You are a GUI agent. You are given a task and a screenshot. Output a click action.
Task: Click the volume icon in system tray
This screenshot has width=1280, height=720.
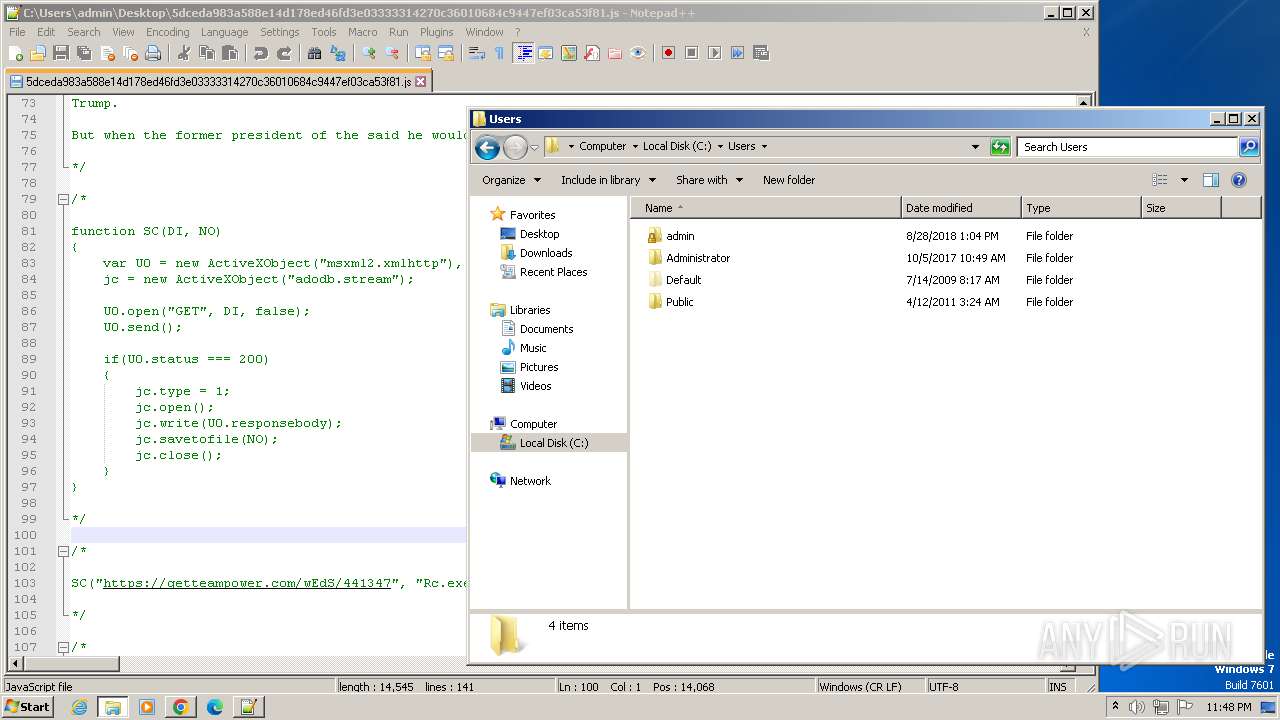pyautogui.click(x=1137, y=707)
